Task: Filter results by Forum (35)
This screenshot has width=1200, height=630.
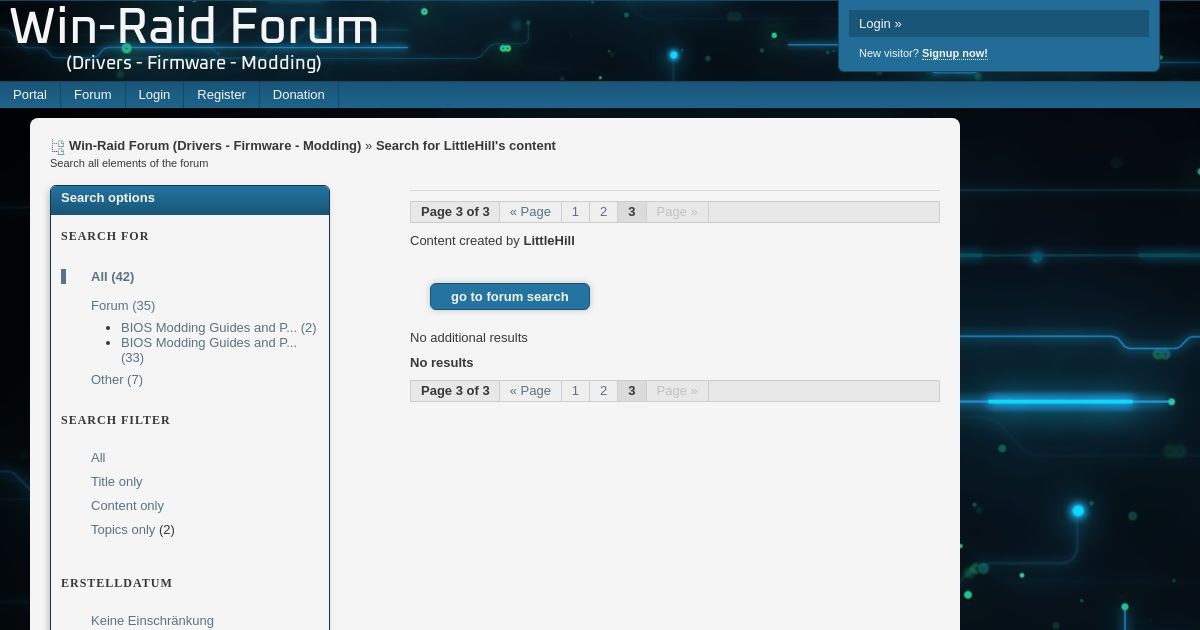Action: (123, 305)
